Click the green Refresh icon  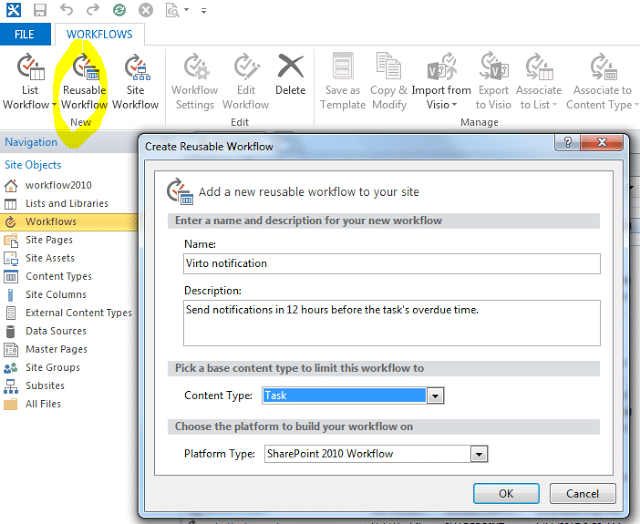click(x=119, y=10)
